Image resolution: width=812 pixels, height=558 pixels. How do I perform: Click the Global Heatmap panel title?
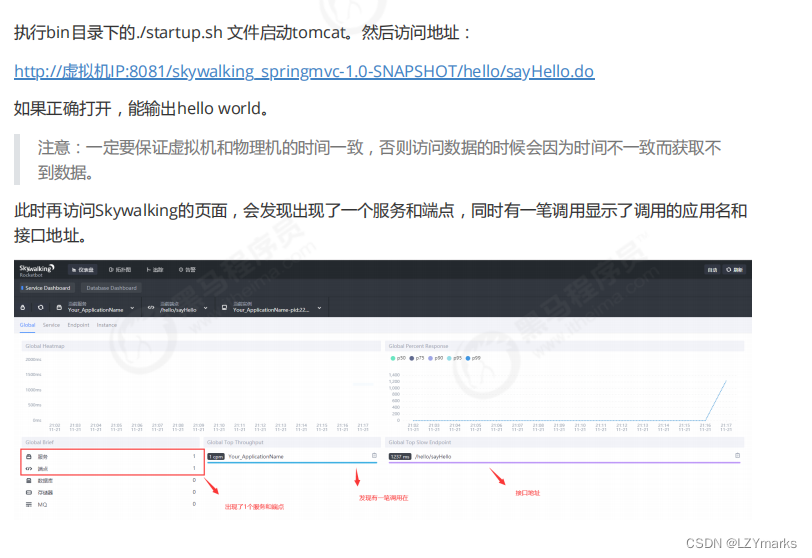(45, 346)
